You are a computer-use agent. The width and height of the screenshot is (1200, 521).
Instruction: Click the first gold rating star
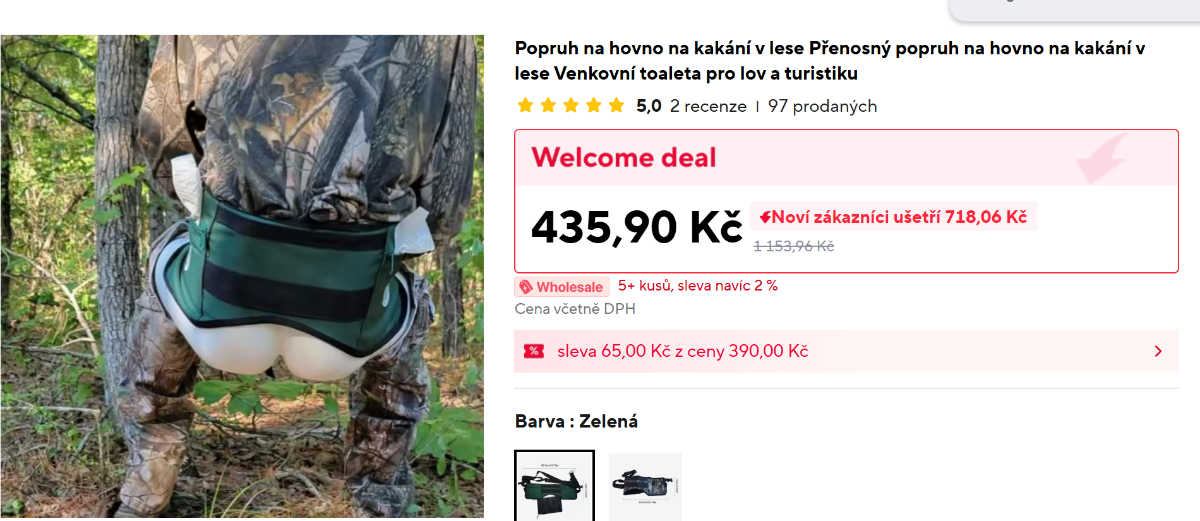coord(525,105)
